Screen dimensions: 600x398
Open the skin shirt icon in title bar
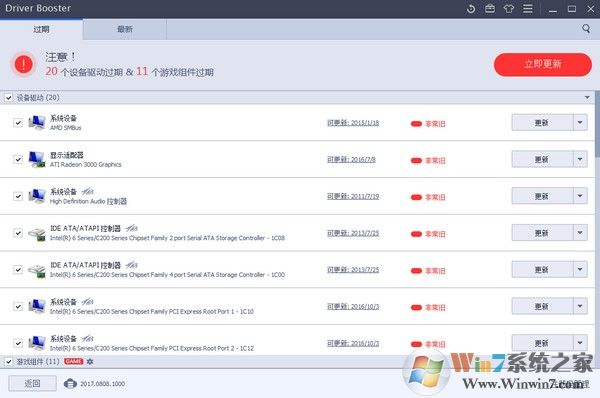tap(509, 8)
